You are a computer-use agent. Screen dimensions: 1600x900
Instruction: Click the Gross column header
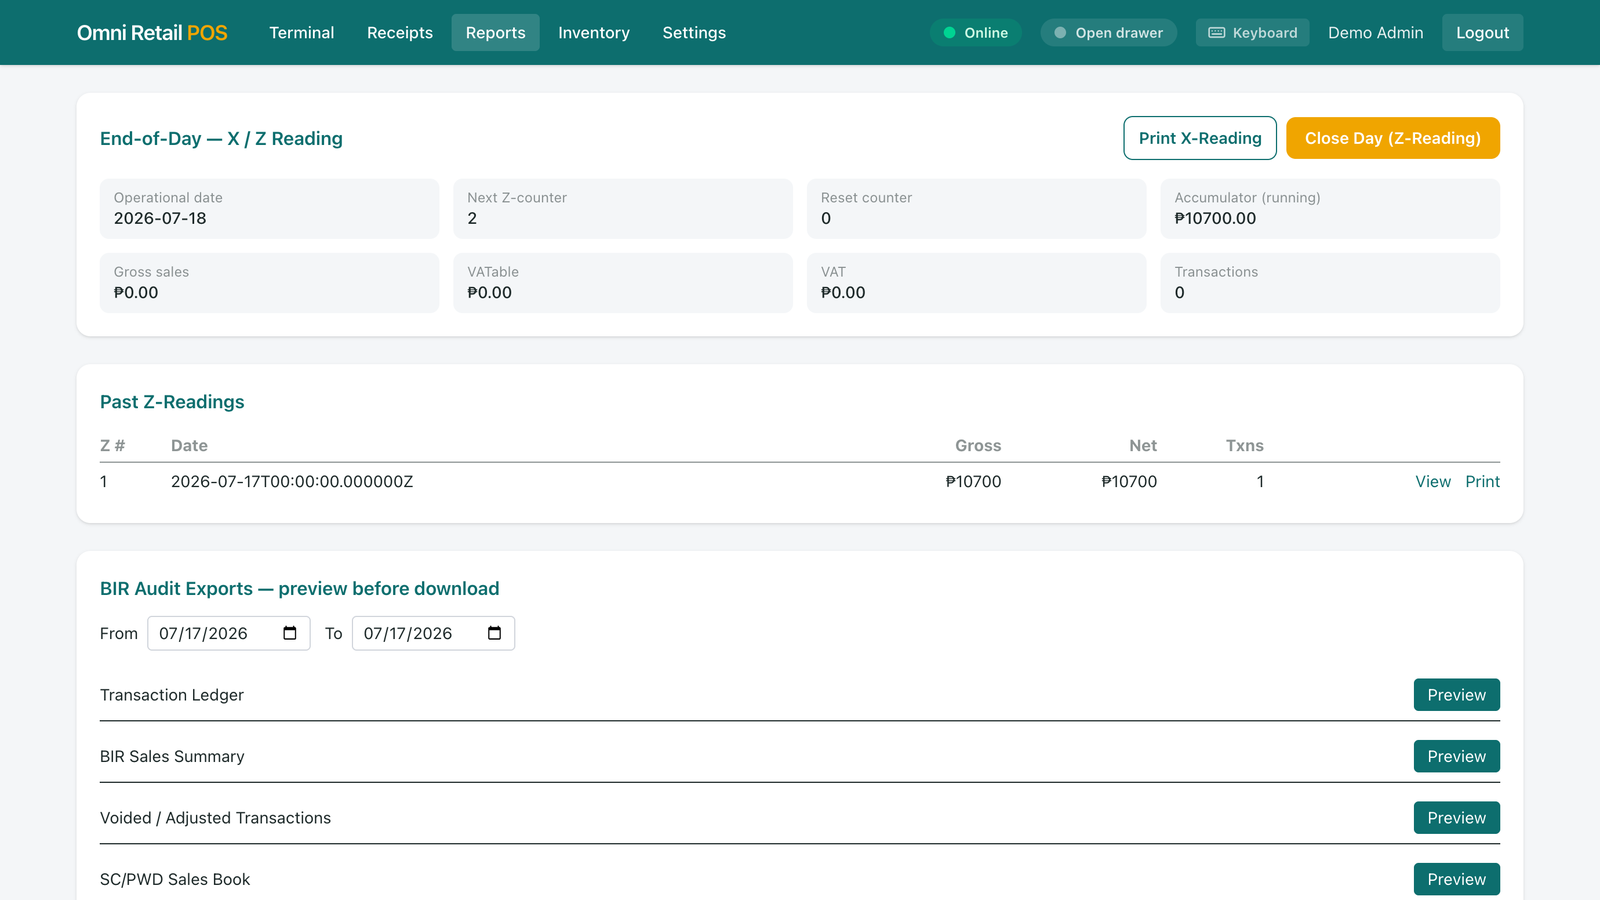coord(978,446)
